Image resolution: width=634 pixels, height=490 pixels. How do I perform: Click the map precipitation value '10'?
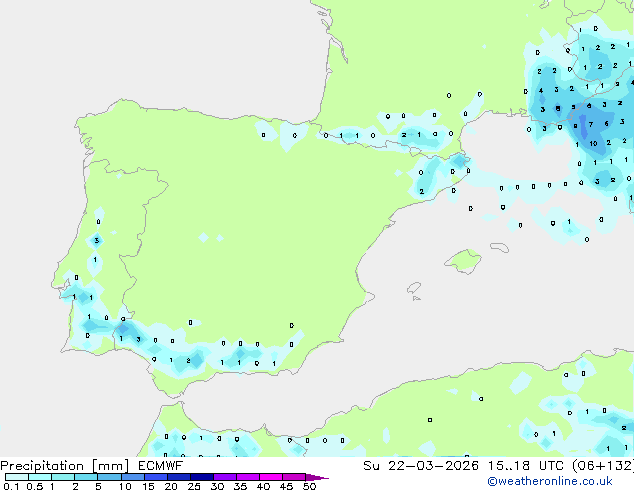pos(593,144)
